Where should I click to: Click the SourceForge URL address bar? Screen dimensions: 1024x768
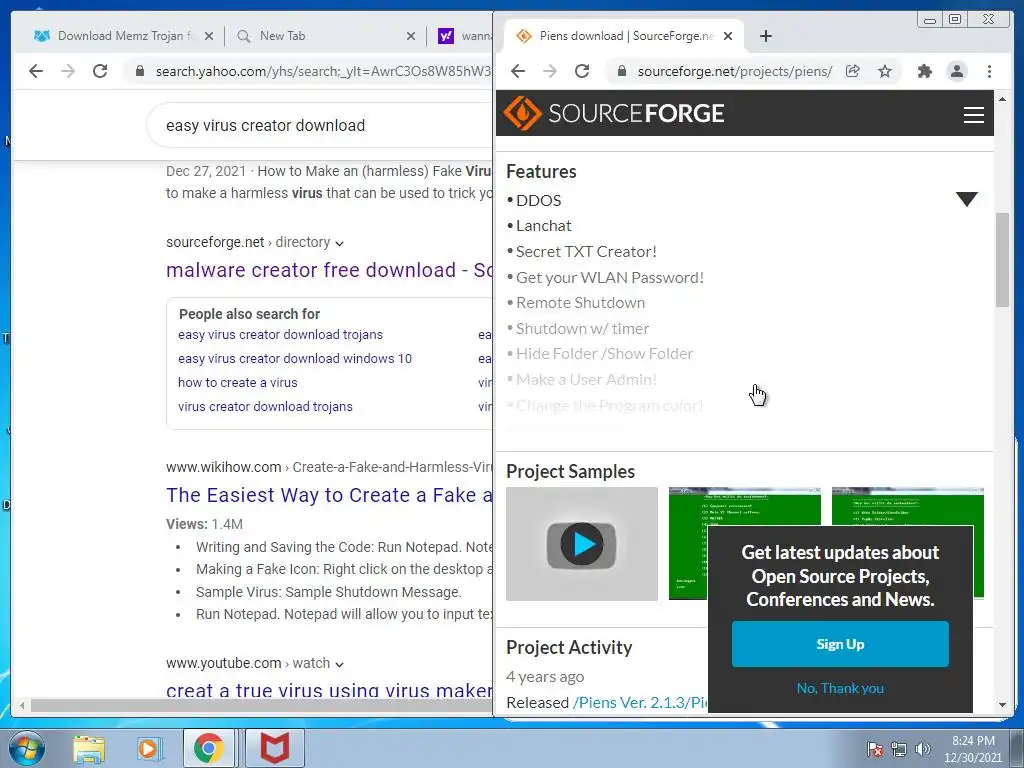click(x=735, y=71)
